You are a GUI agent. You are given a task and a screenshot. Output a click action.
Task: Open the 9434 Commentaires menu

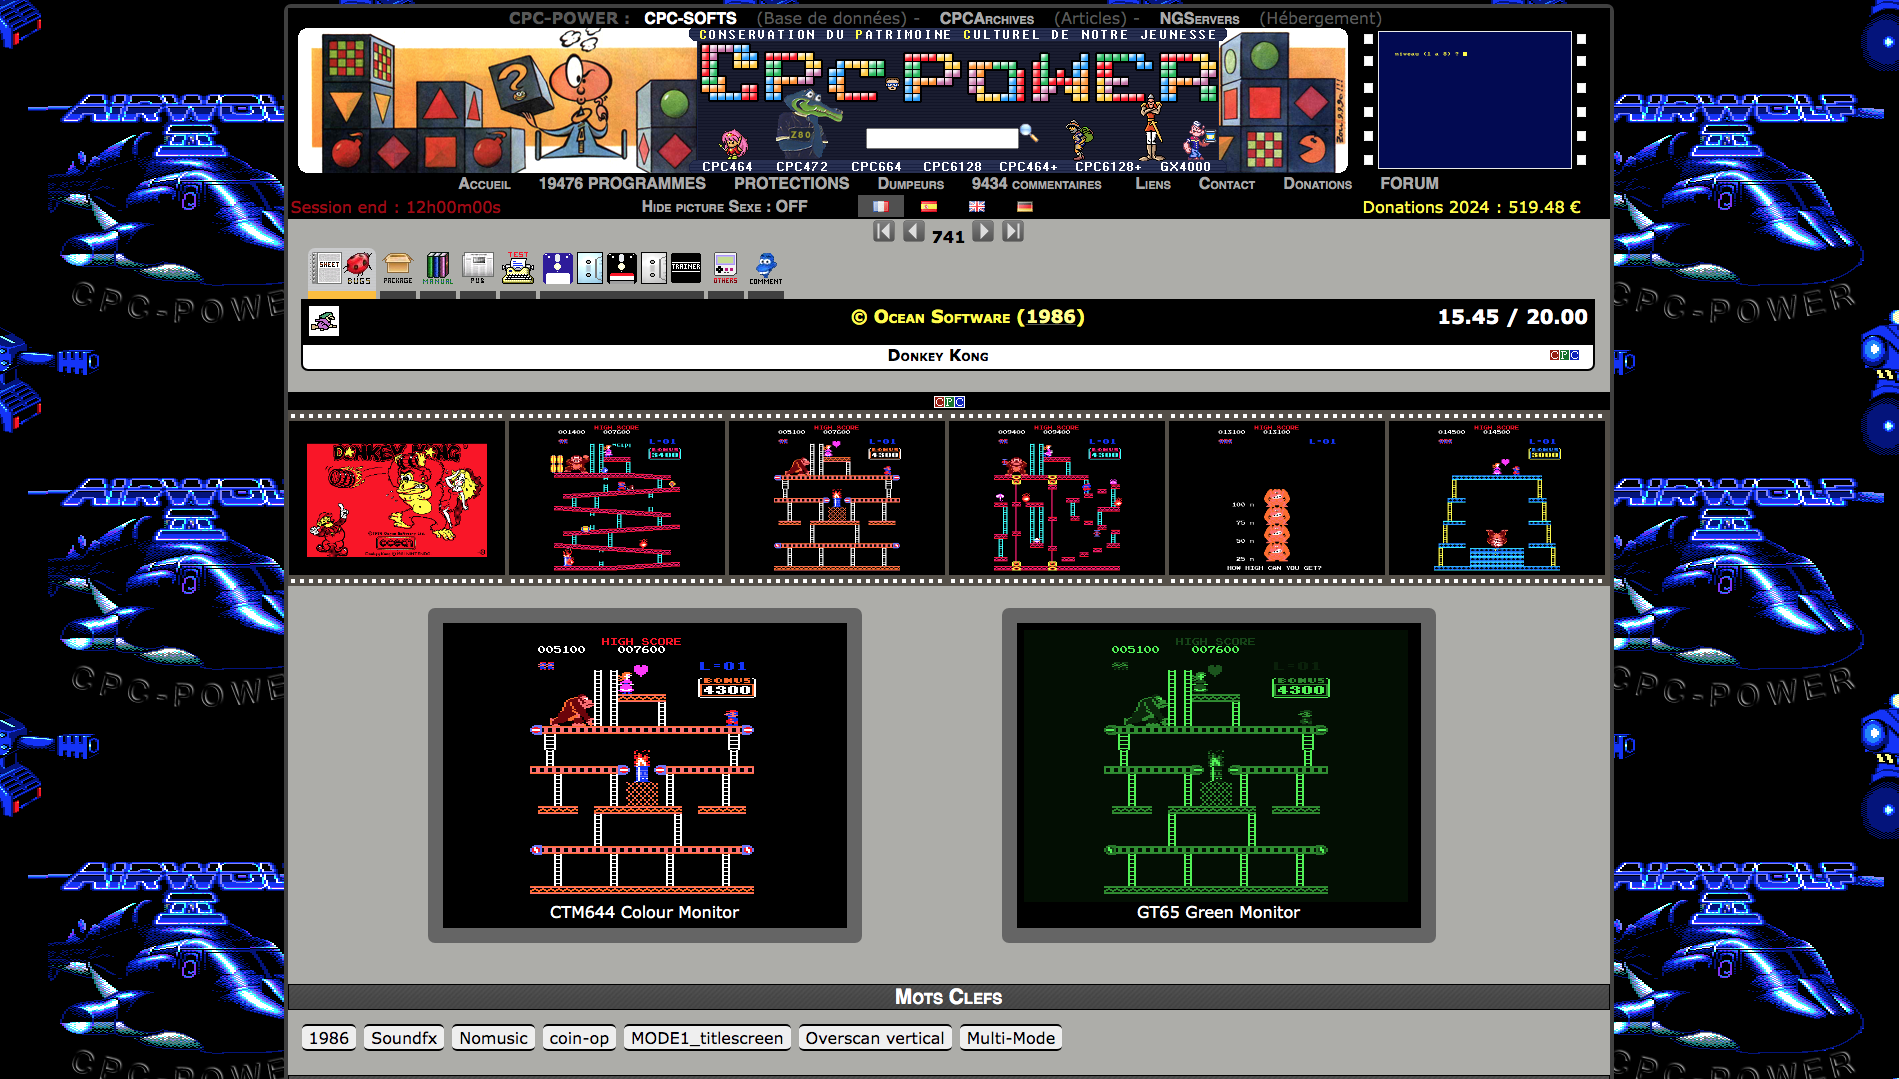coord(1036,184)
